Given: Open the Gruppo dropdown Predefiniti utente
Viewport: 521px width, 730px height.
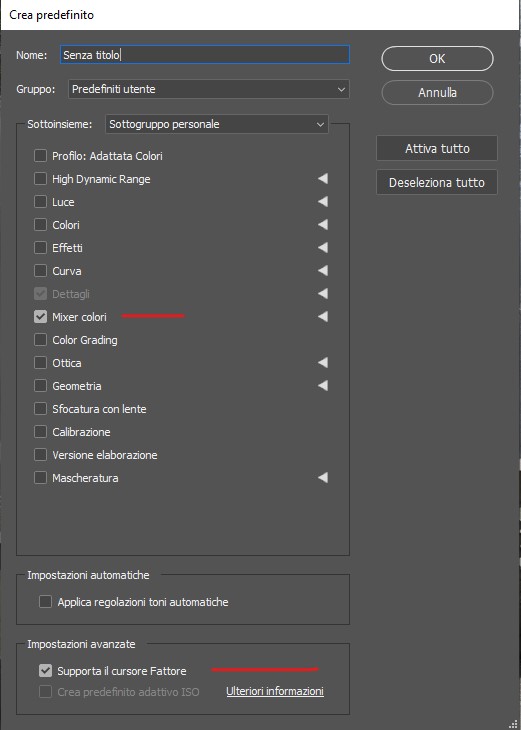Looking at the screenshot, I should 209,89.
